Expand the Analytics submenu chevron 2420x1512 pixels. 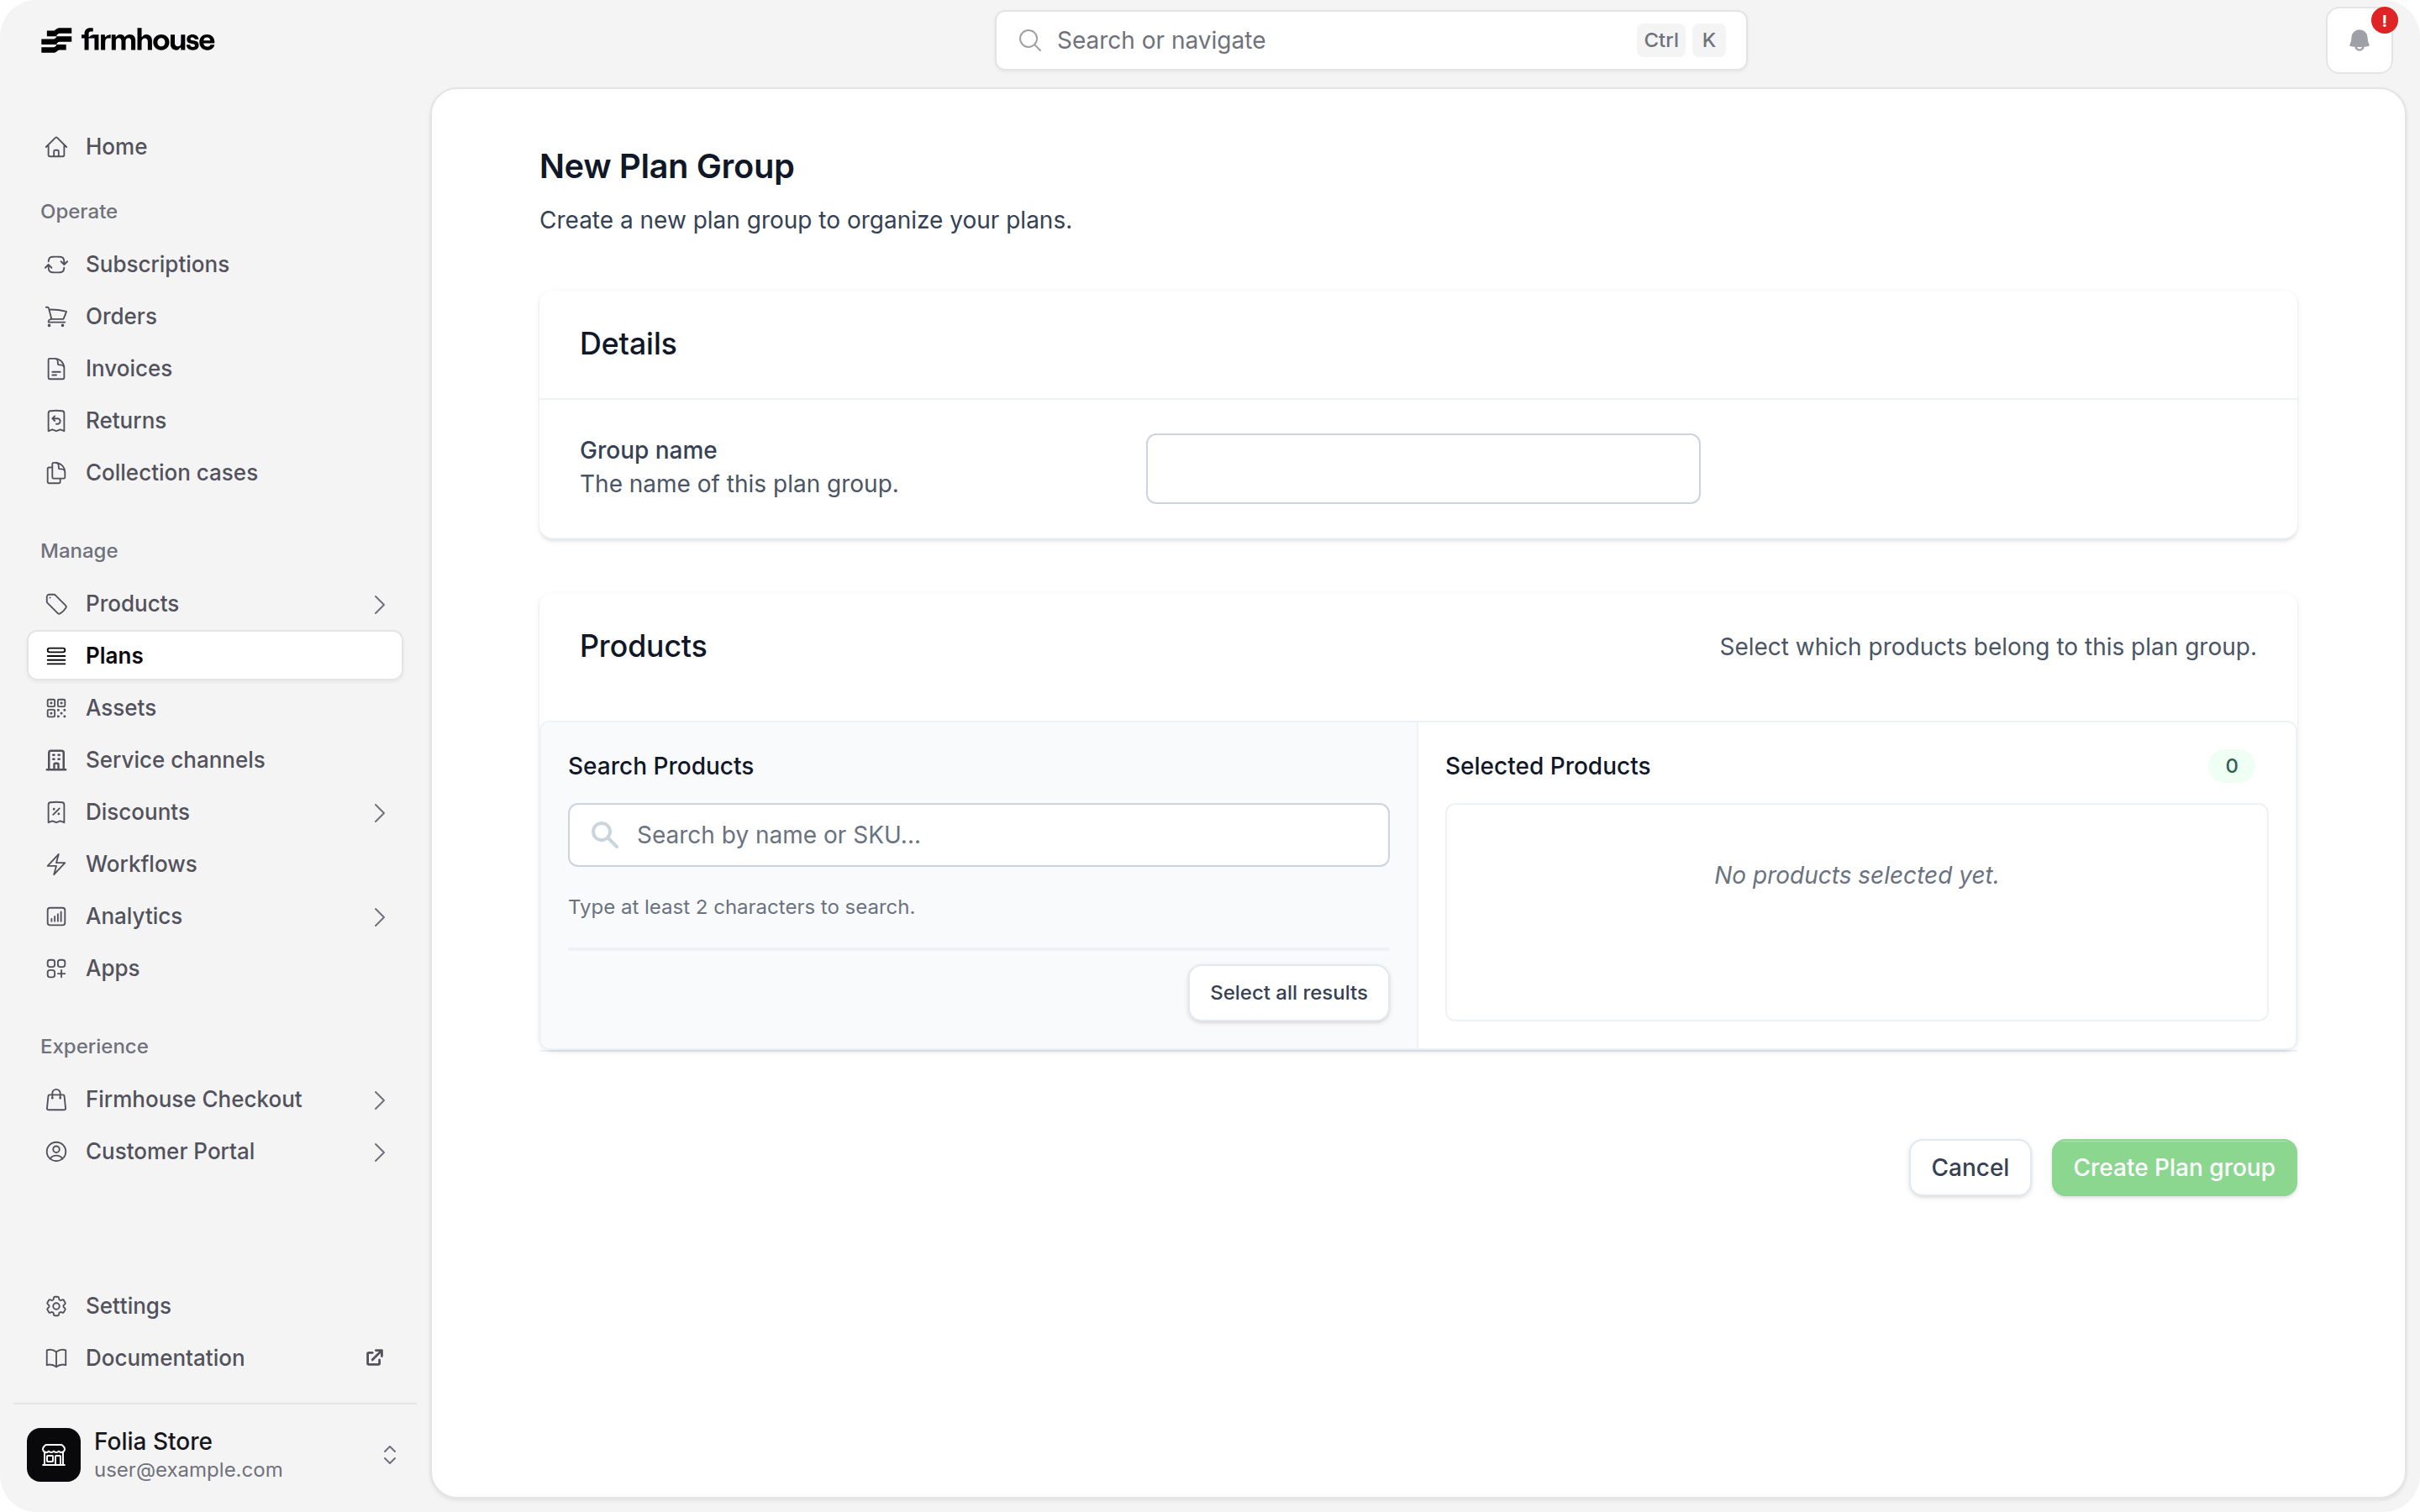(x=379, y=916)
